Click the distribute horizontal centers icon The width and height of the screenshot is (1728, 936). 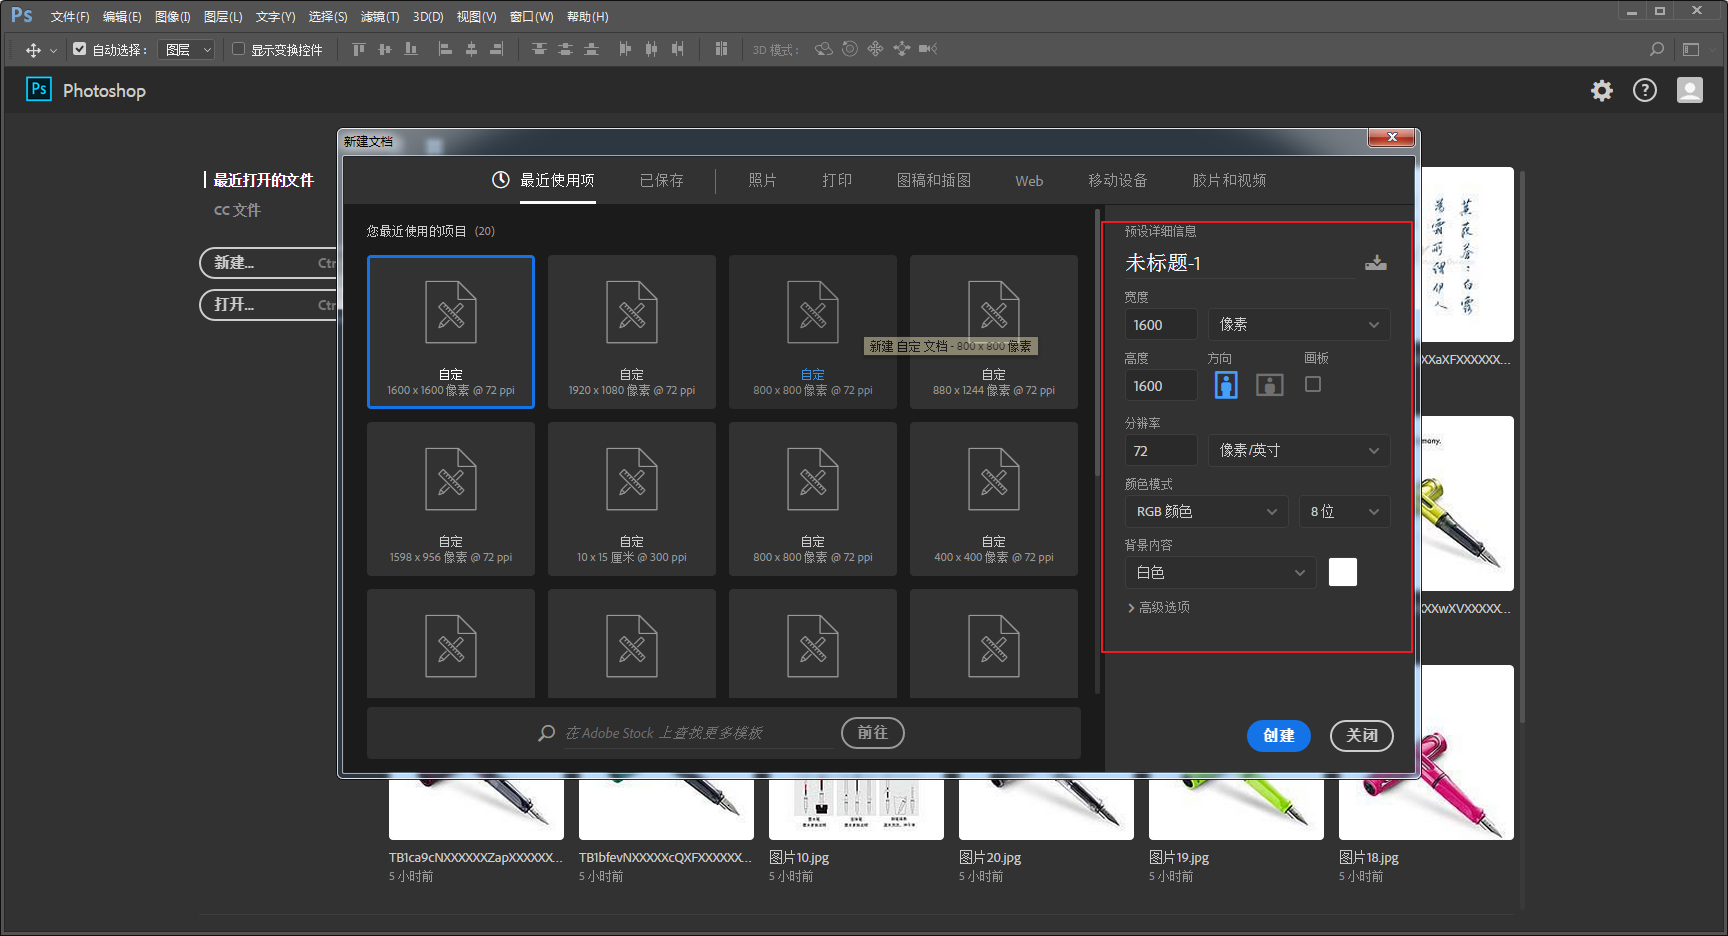point(652,49)
